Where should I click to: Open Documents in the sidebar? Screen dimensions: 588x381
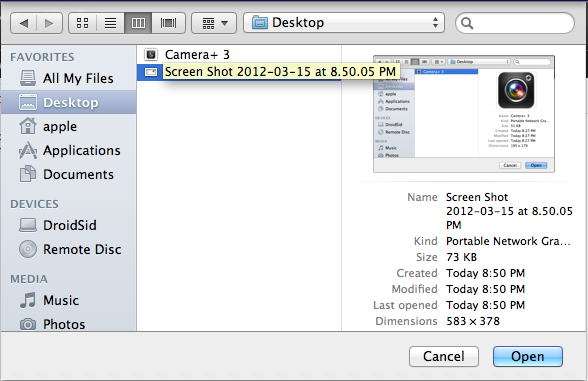click(69, 174)
